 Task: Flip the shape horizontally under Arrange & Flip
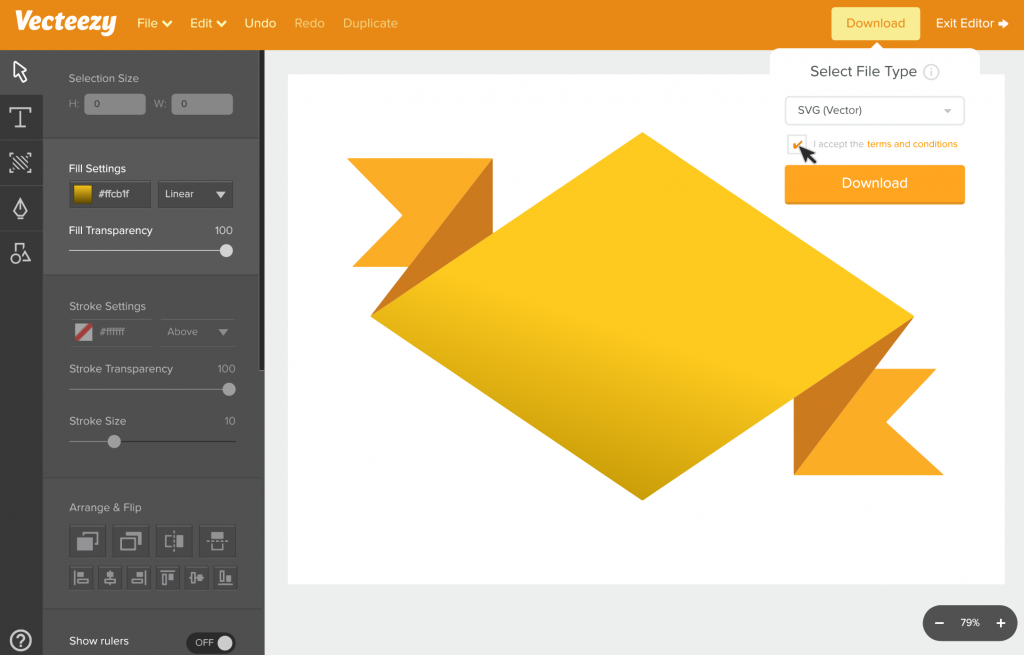coord(174,541)
